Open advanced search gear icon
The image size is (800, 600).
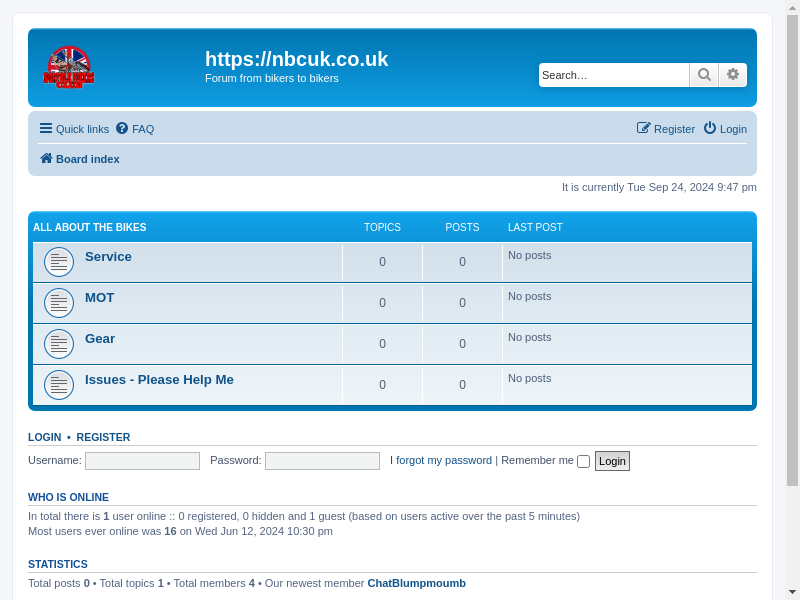point(733,75)
